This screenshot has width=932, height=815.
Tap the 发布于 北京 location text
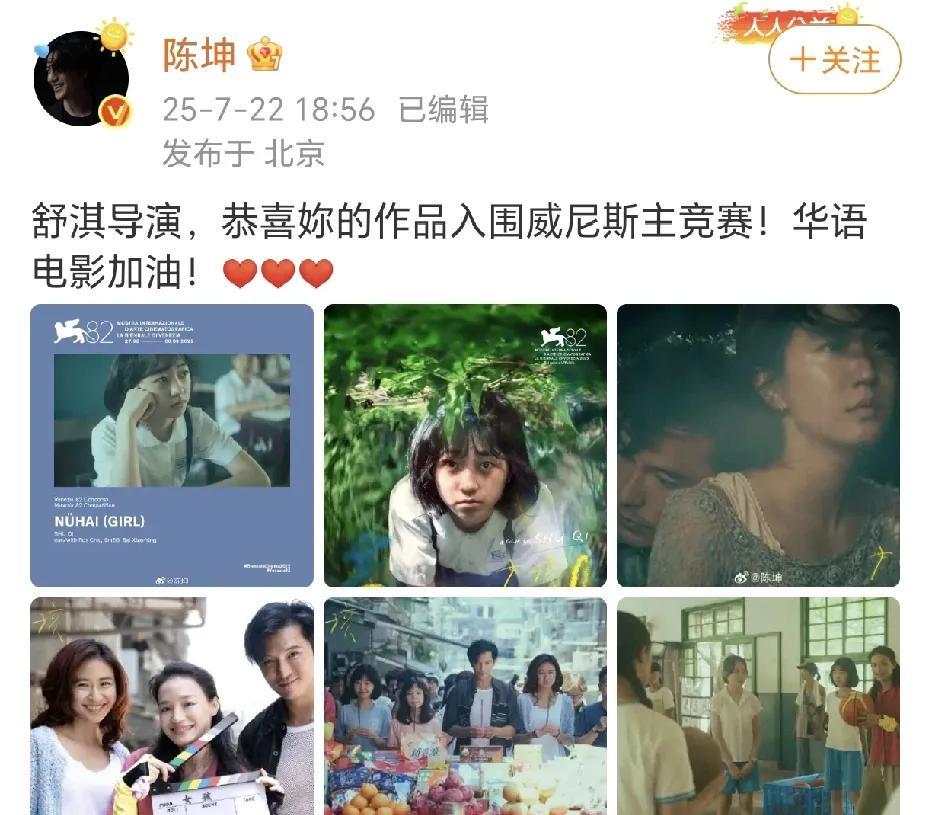click(x=244, y=153)
